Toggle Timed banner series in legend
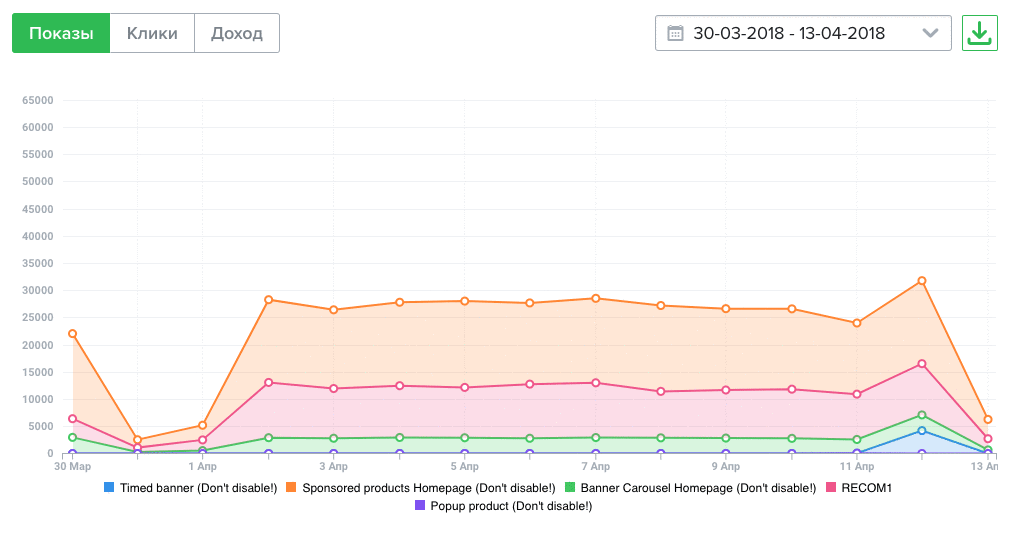1029x534 pixels. (x=198, y=488)
